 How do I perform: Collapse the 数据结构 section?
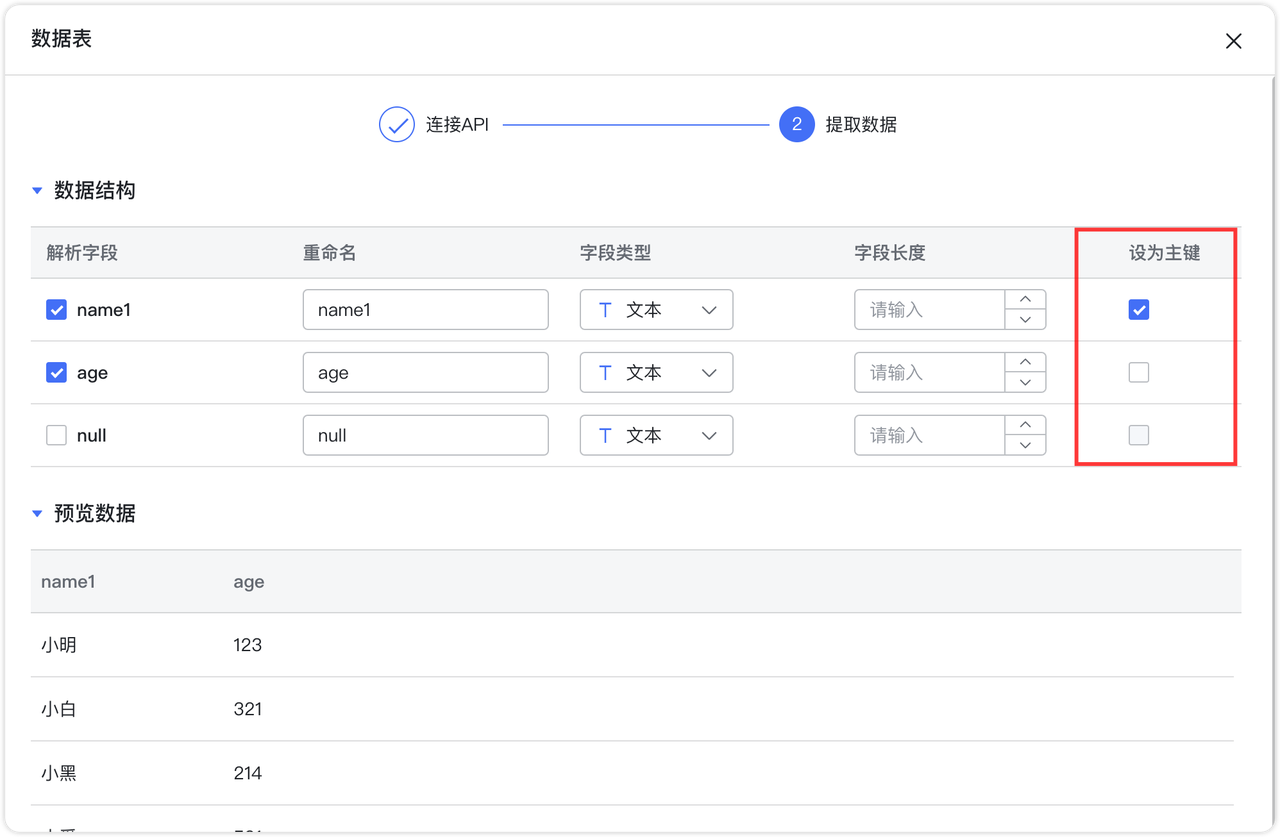[x=37, y=191]
